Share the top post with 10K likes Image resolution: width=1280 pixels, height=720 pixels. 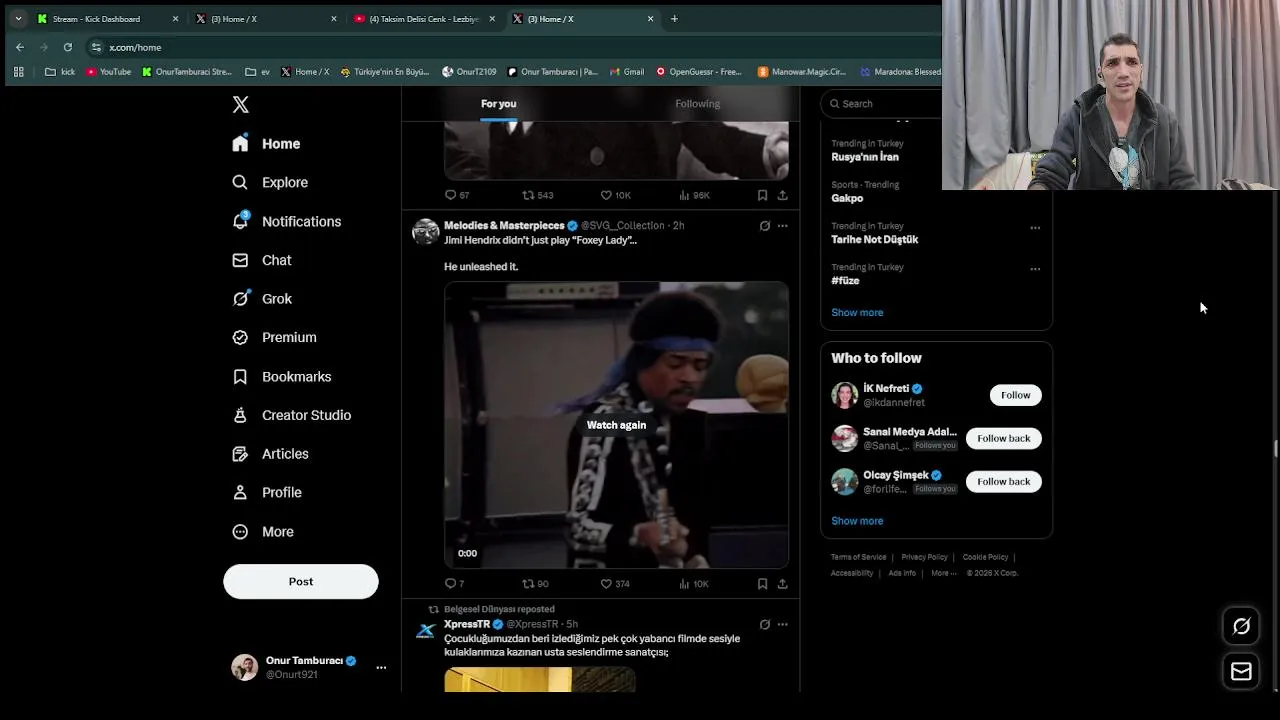tap(782, 195)
